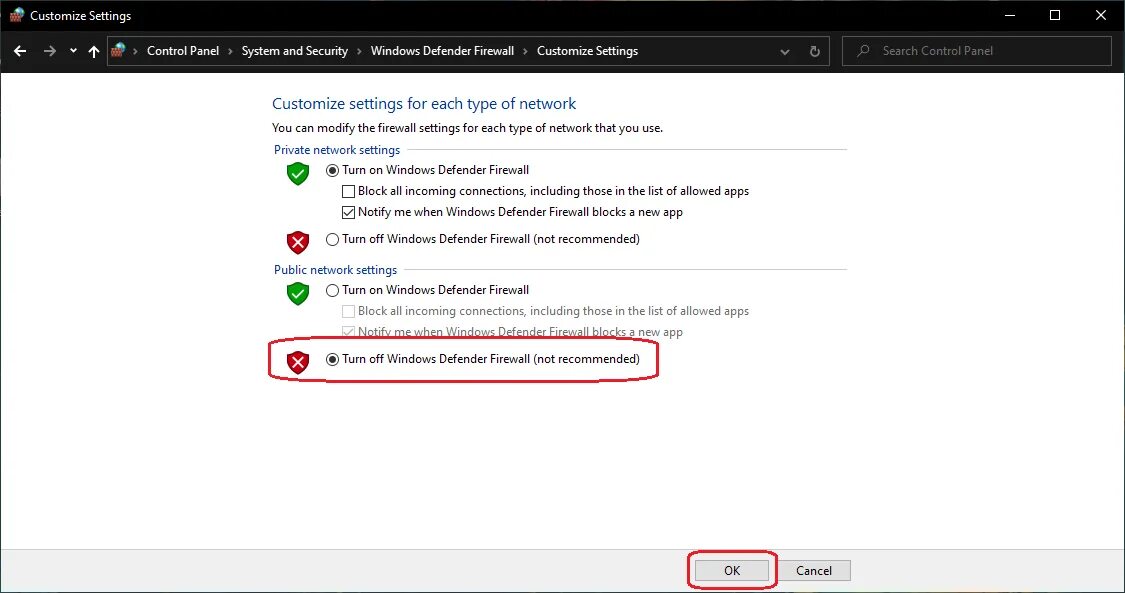Image resolution: width=1125 pixels, height=593 pixels.
Task: Click the search magnifier icon
Action: 863,51
